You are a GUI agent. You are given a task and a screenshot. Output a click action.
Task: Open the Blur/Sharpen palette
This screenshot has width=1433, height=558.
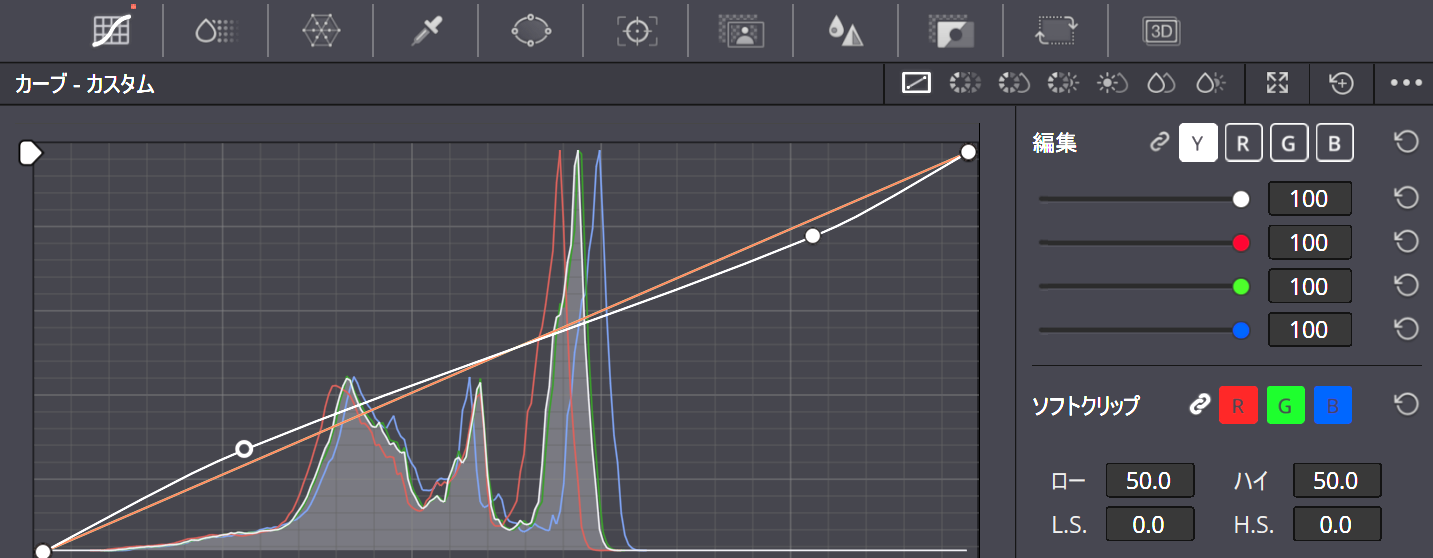point(845,31)
